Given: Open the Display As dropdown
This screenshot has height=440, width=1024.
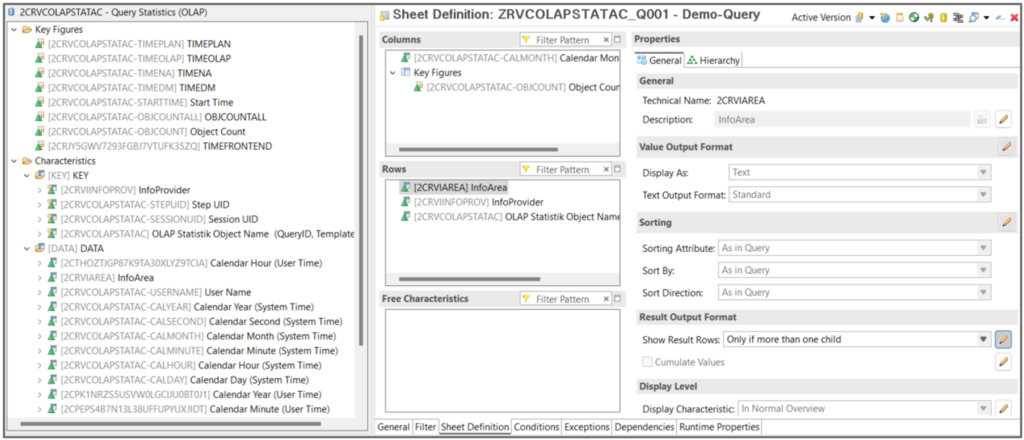Looking at the screenshot, I should tap(984, 173).
